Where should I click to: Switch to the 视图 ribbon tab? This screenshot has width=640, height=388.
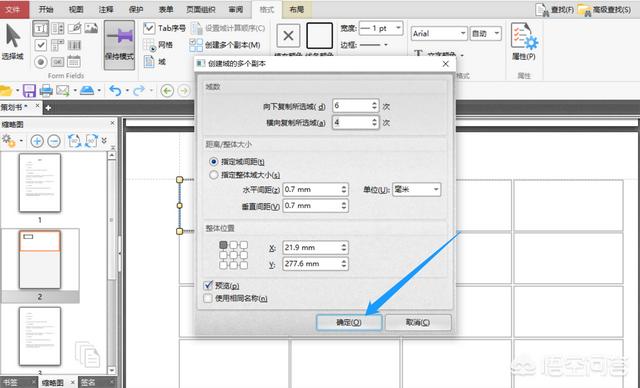76,9
